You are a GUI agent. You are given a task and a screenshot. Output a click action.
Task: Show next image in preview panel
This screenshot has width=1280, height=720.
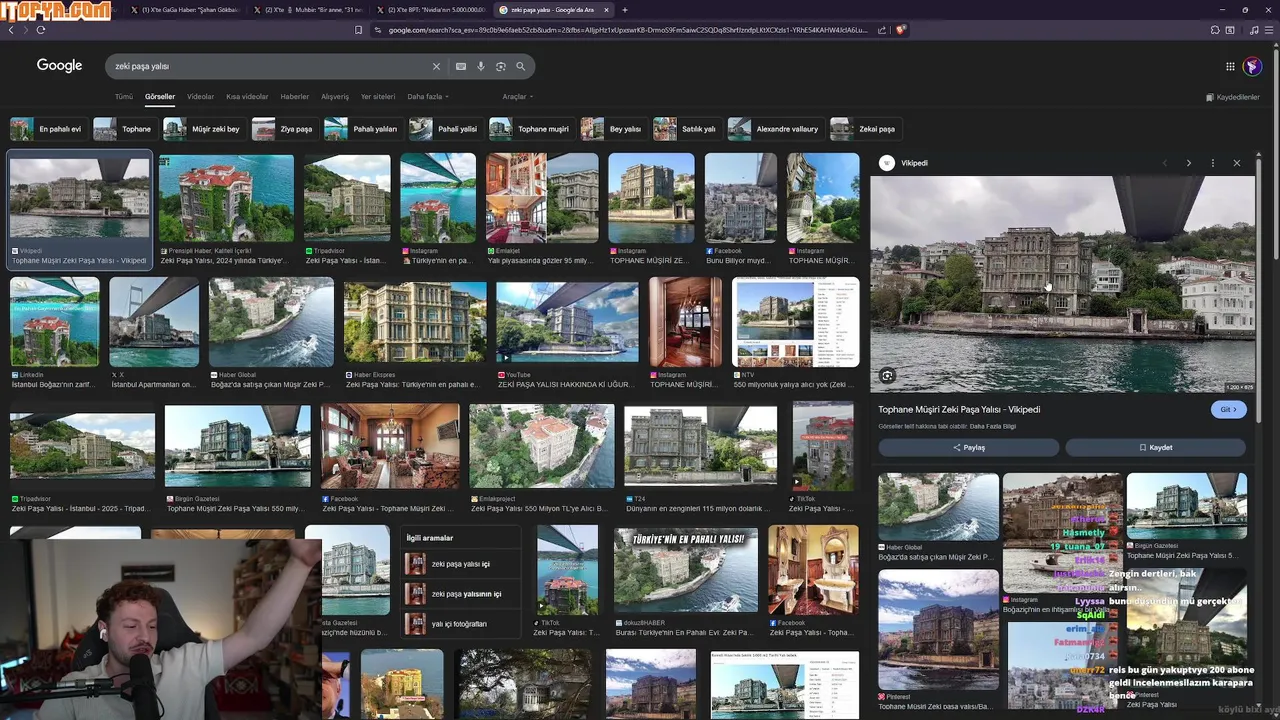[1188, 163]
